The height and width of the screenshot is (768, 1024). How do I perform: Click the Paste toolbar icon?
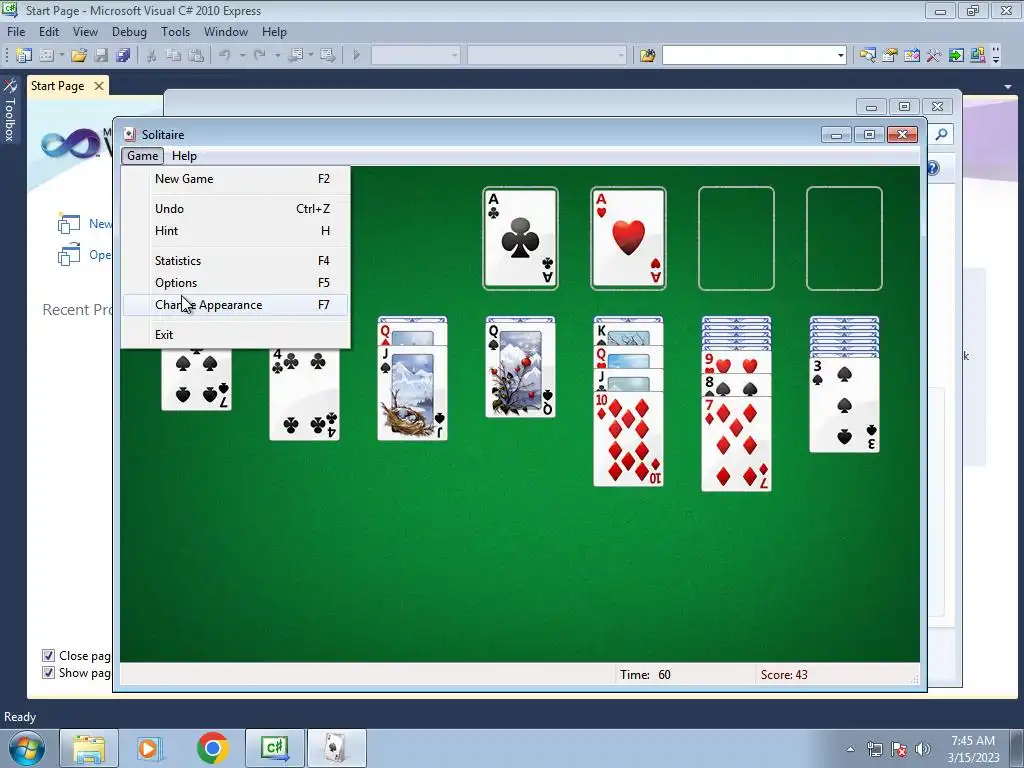tap(195, 56)
